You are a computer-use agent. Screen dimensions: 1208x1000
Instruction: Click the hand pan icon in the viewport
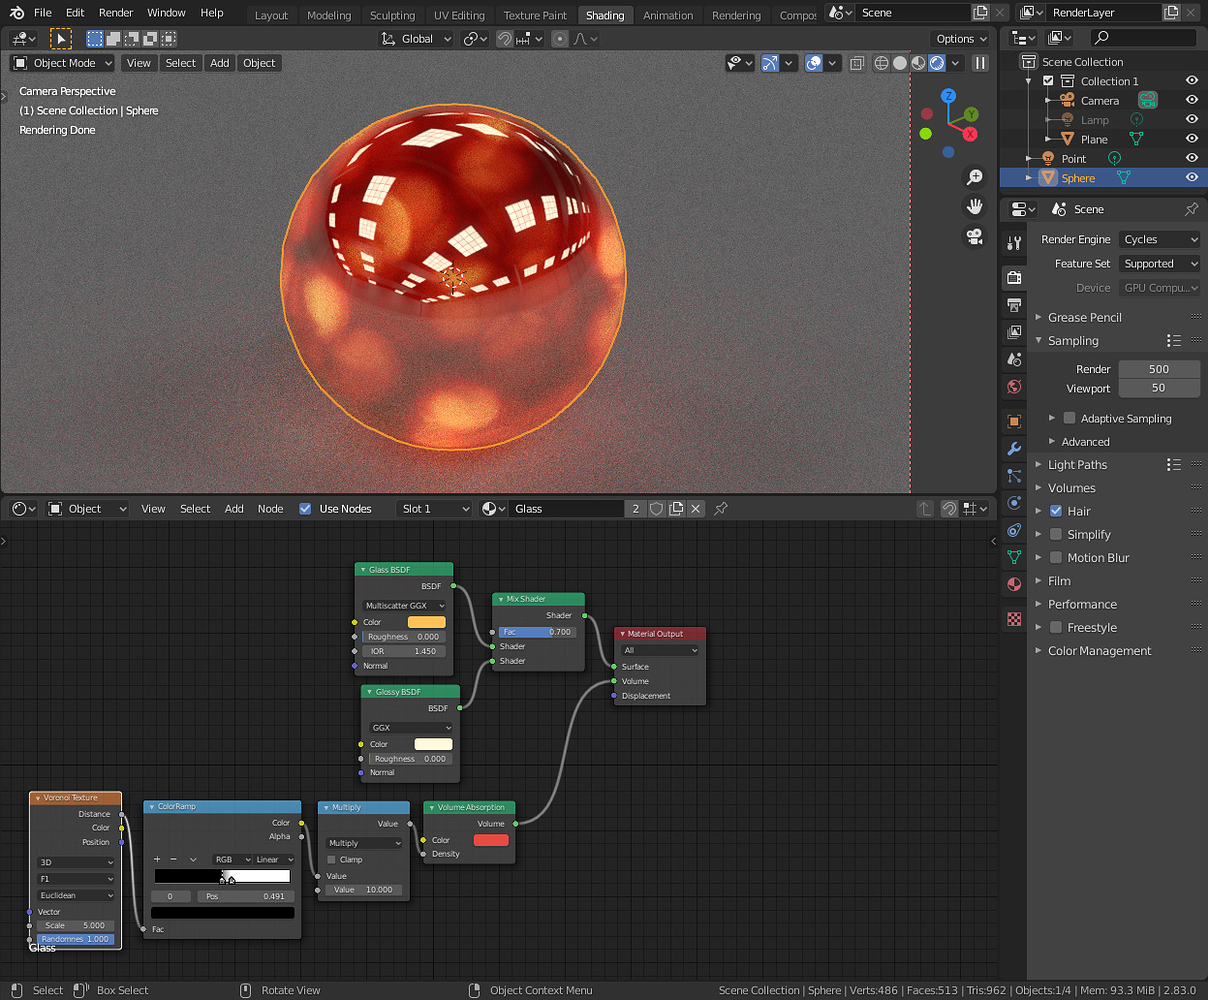(974, 206)
